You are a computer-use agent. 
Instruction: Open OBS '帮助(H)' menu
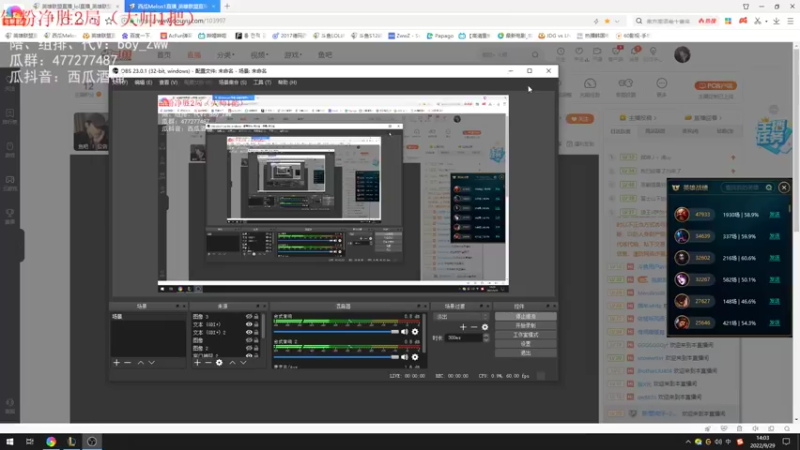click(287, 82)
